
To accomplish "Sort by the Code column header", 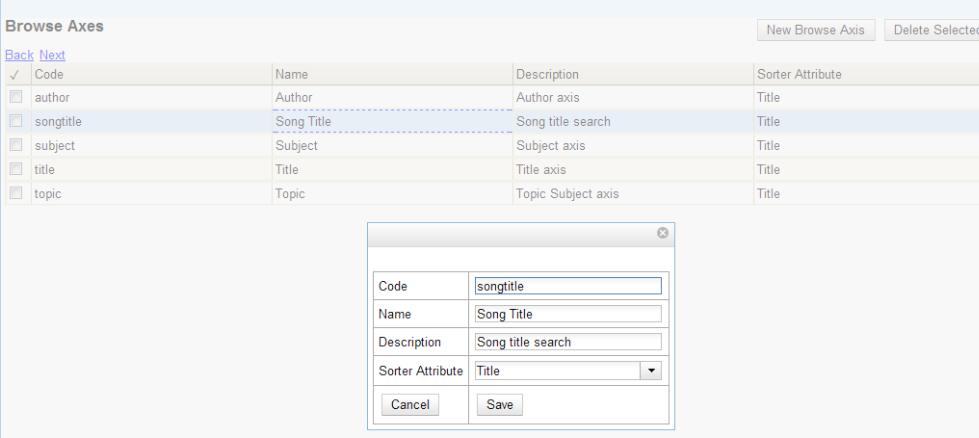I will click(x=150, y=74).
